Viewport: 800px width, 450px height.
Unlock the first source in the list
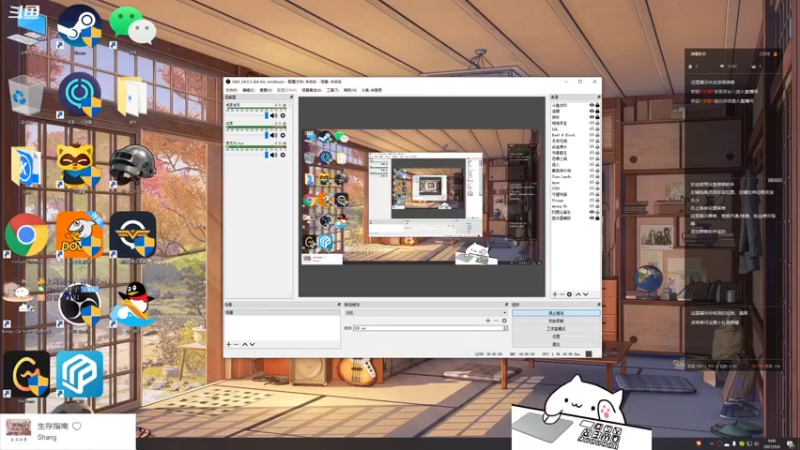(597, 105)
